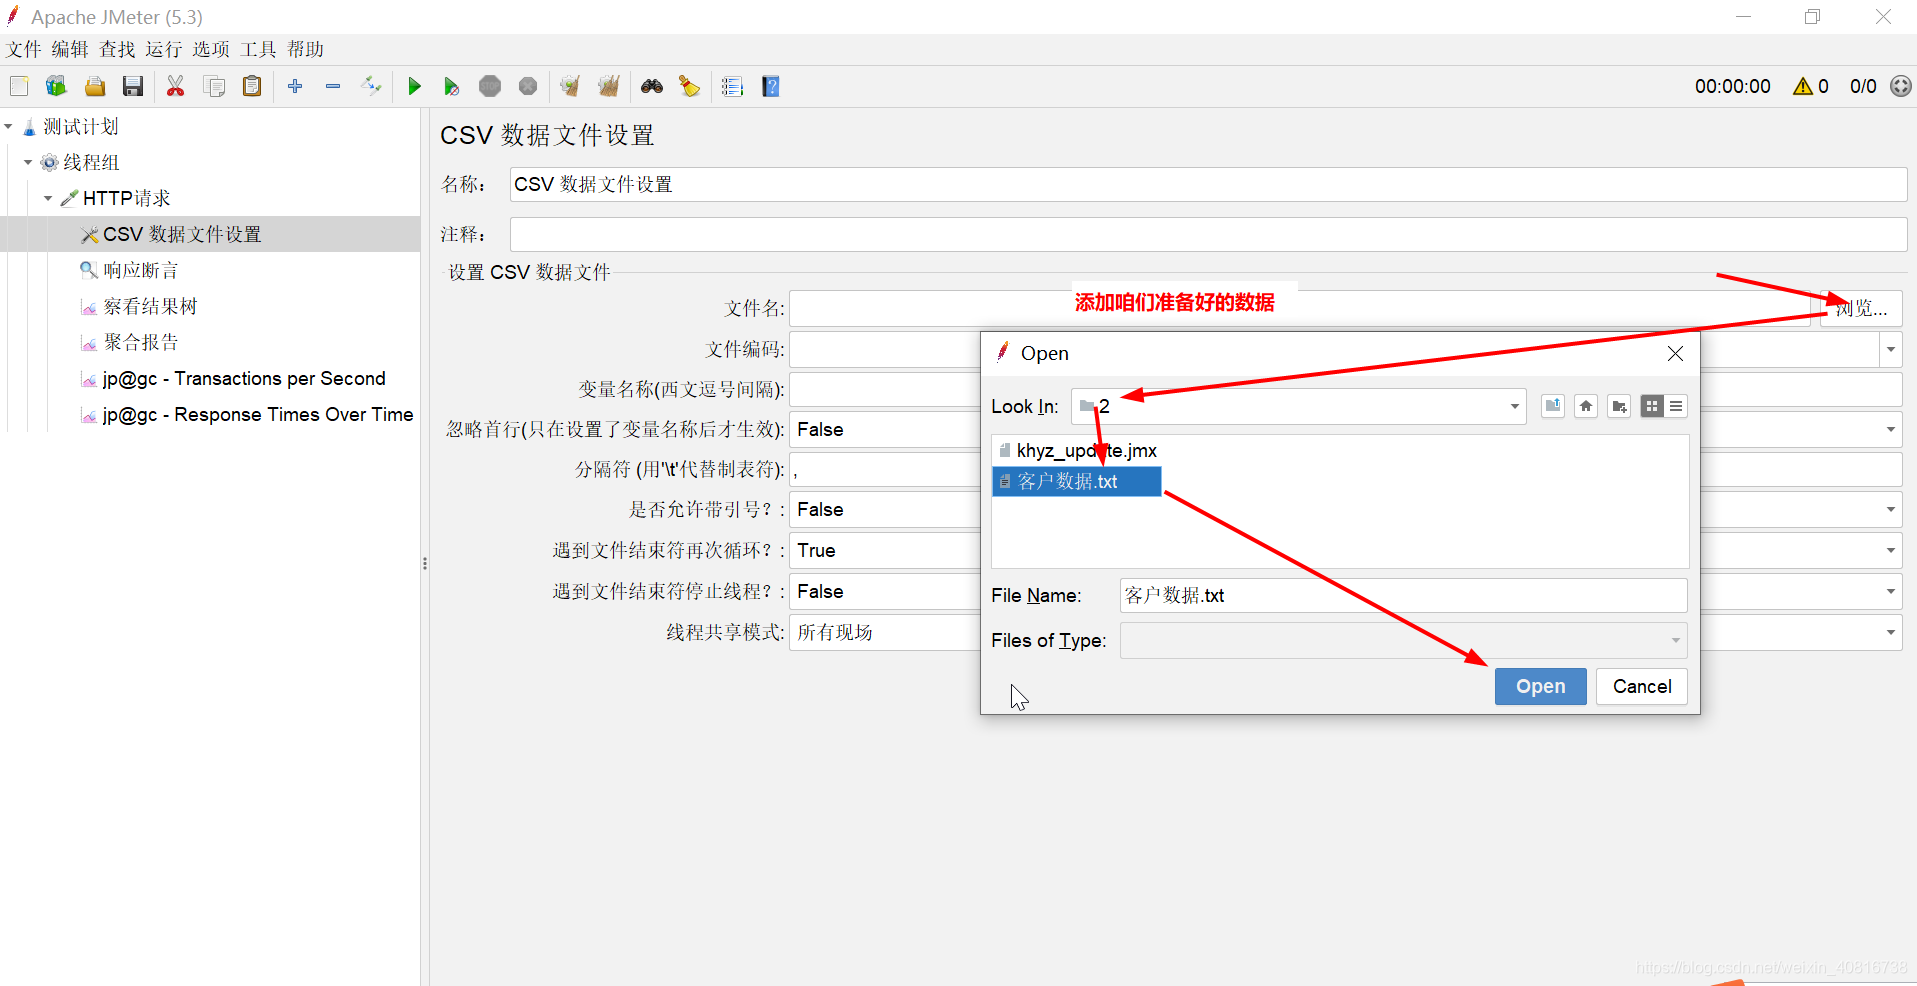
Task: Open the 遇到文件结束符停止线程 dropdown arrow
Action: 1890,592
